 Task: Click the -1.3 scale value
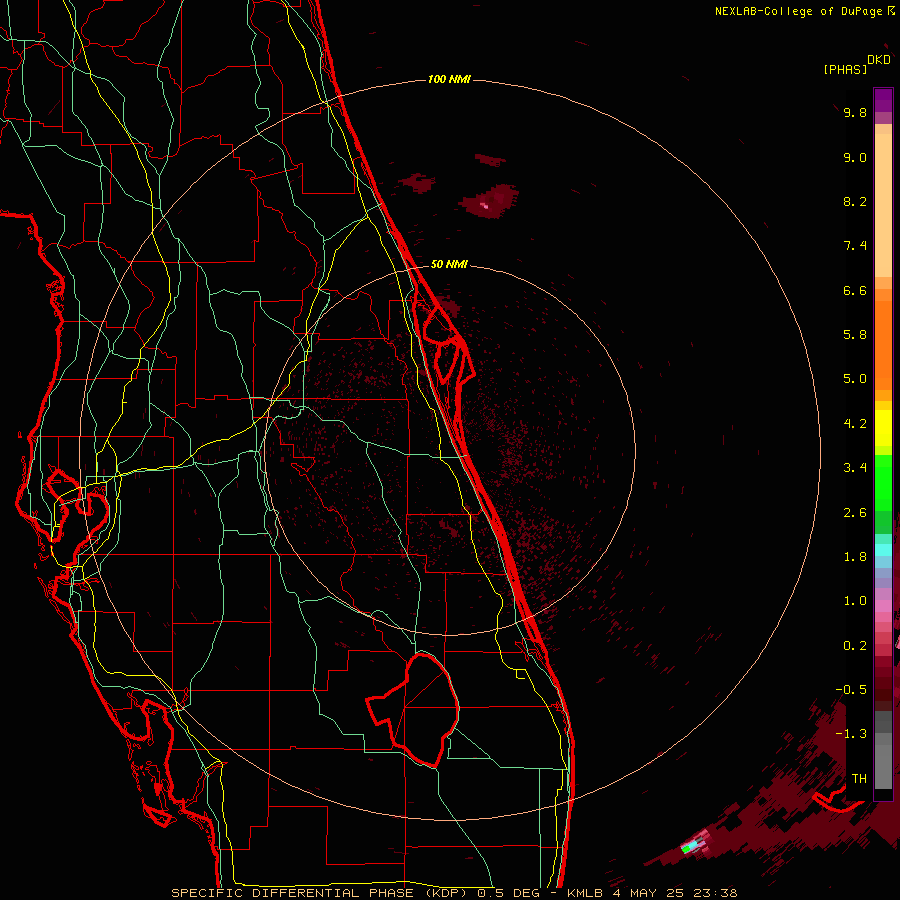[851, 734]
